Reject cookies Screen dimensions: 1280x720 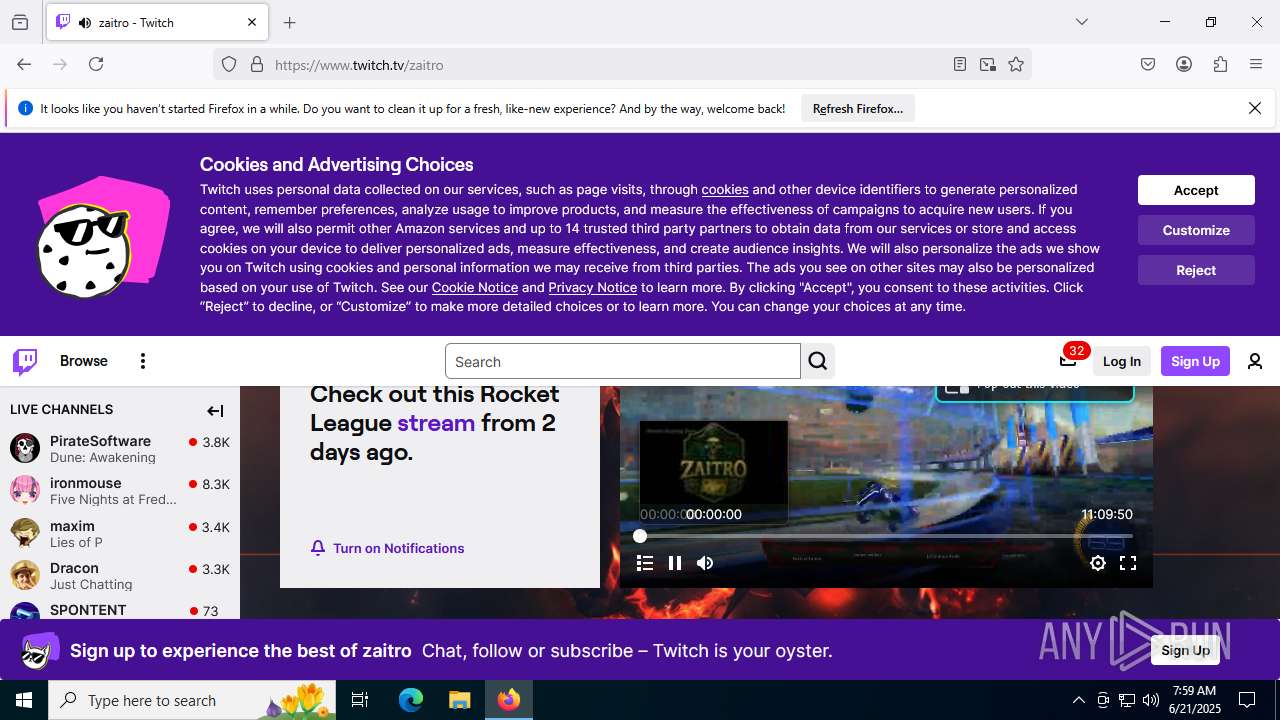coord(1196,270)
